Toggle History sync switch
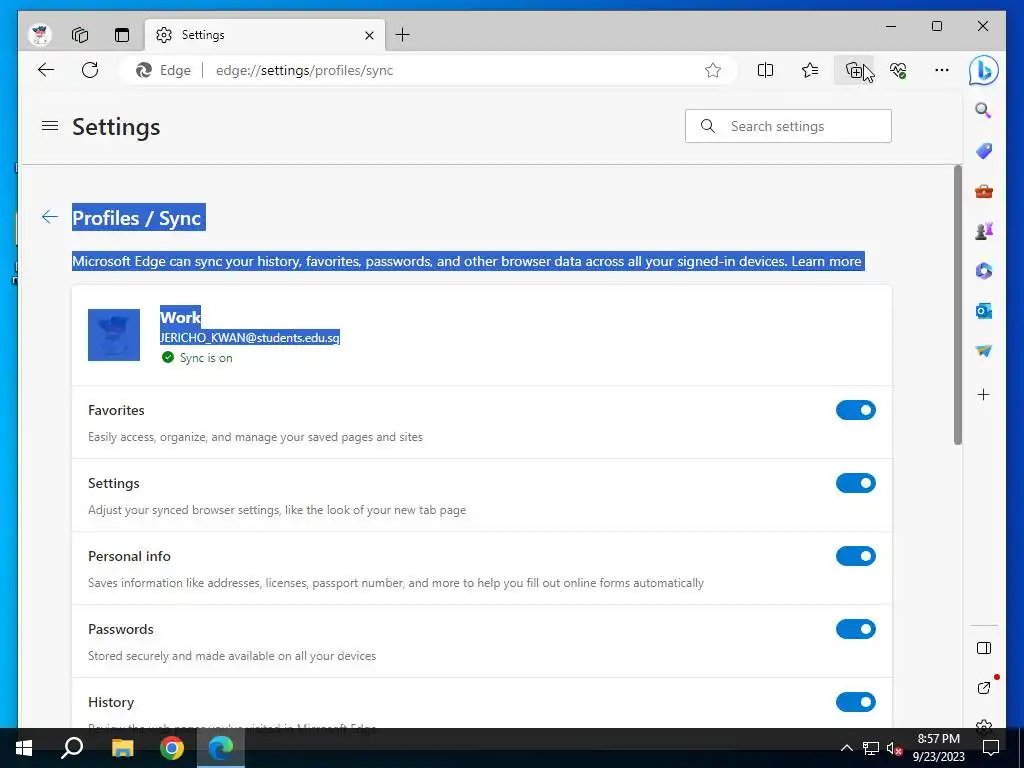The image size is (1024, 768). tap(856, 702)
